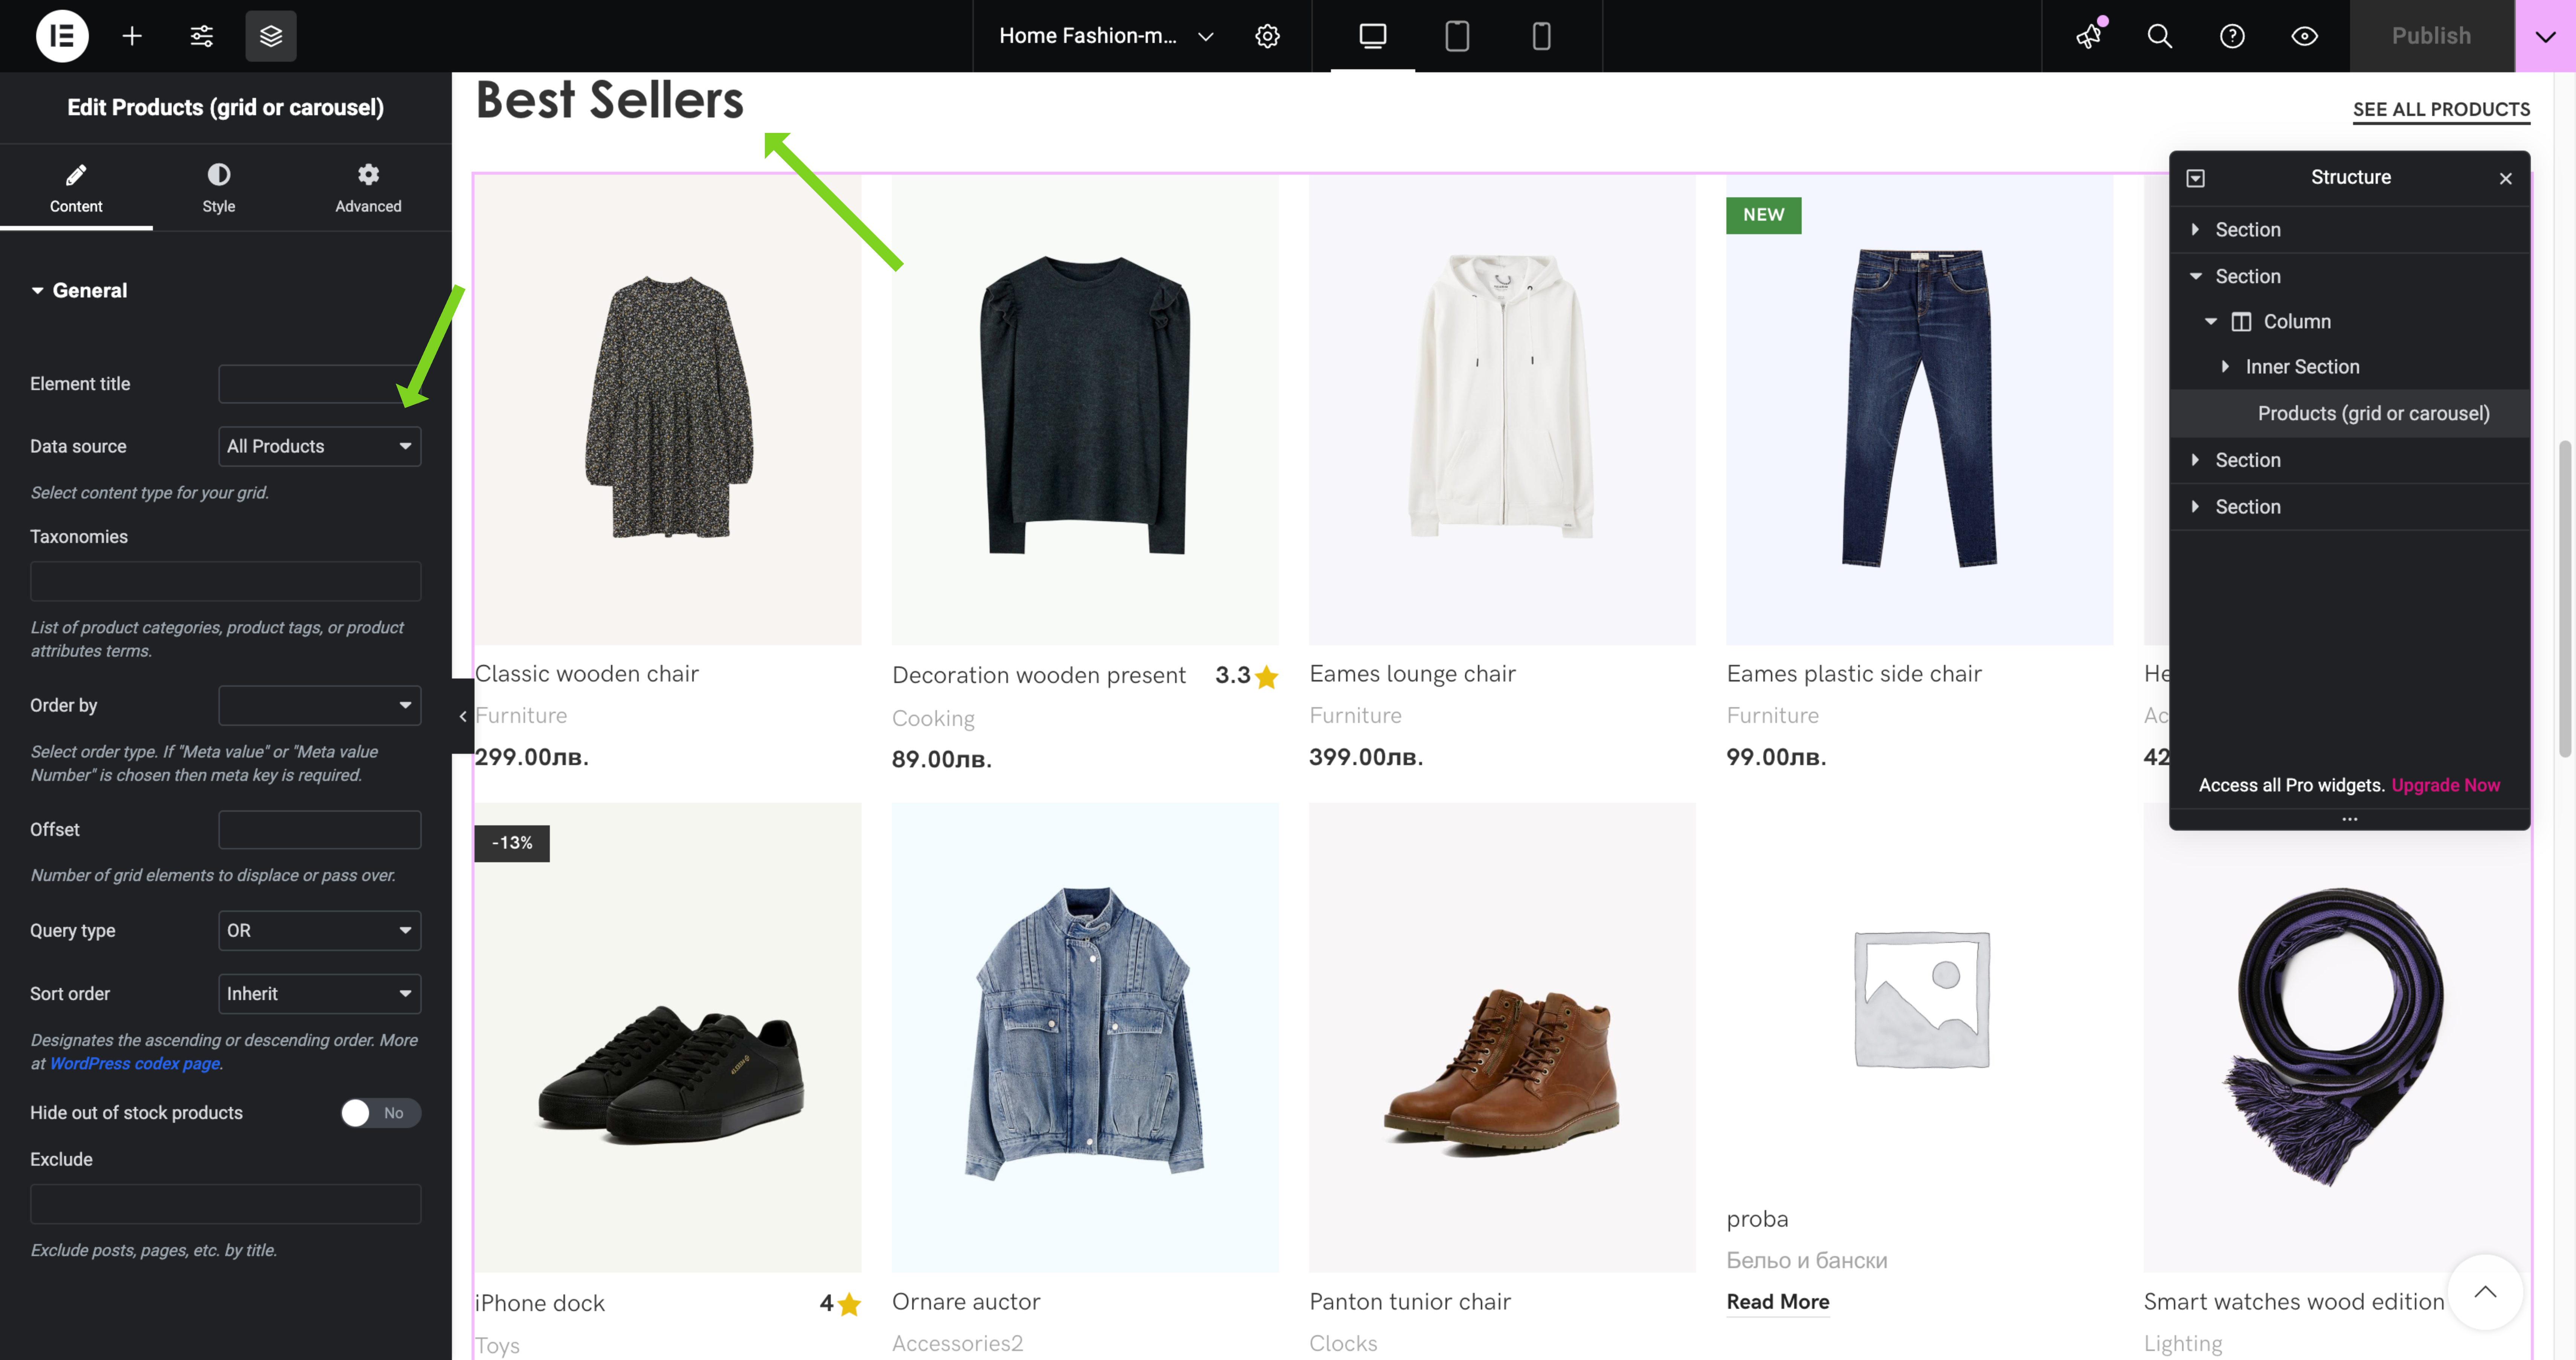Click the -13% sale badge
Screen dimensions: 2576x1360
click(x=512, y=843)
